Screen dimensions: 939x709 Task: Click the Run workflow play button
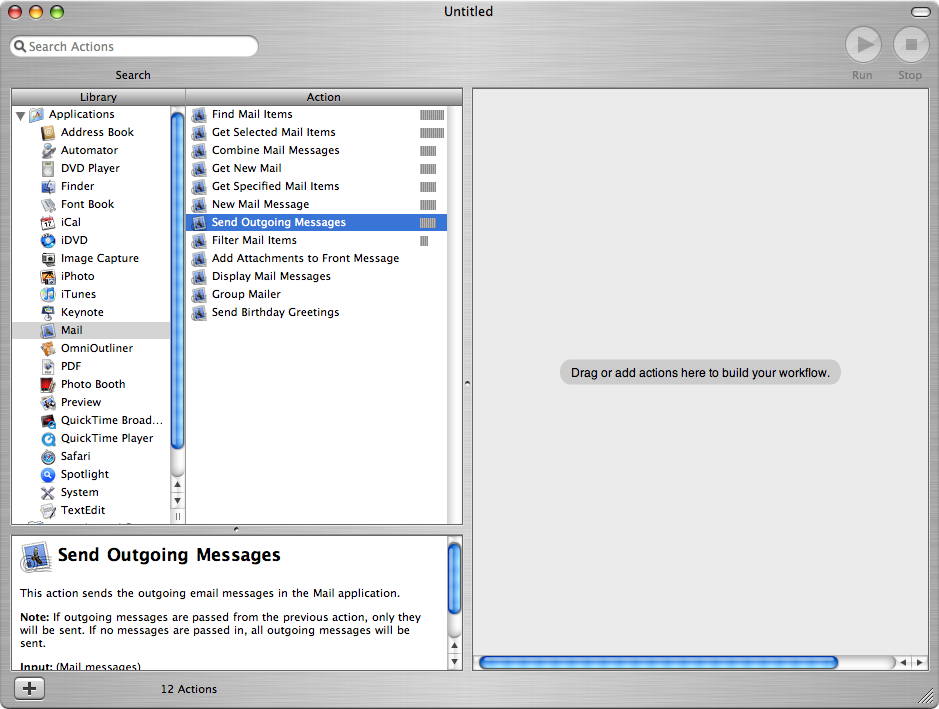coord(863,45)
